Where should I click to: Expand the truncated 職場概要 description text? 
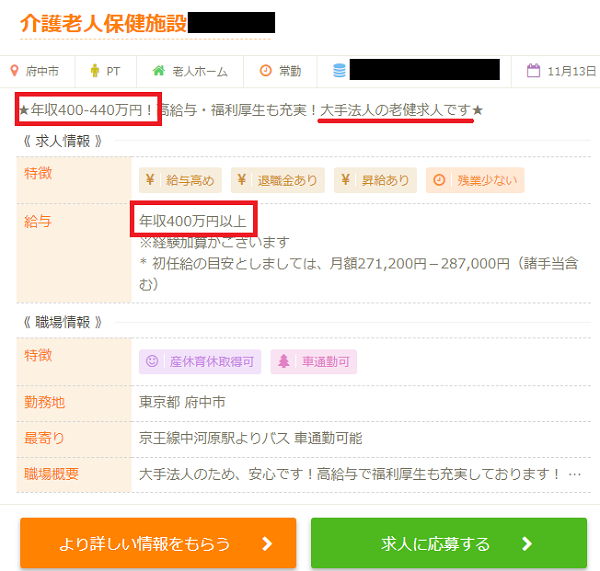575,473
